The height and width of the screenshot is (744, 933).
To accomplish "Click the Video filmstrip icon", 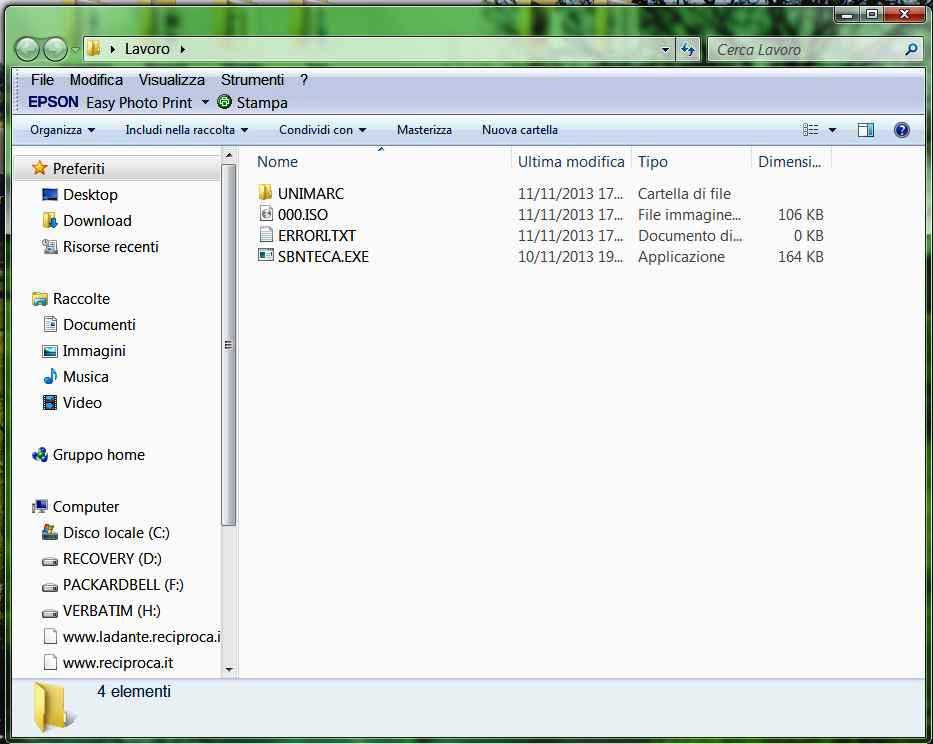I will point(50,403).
